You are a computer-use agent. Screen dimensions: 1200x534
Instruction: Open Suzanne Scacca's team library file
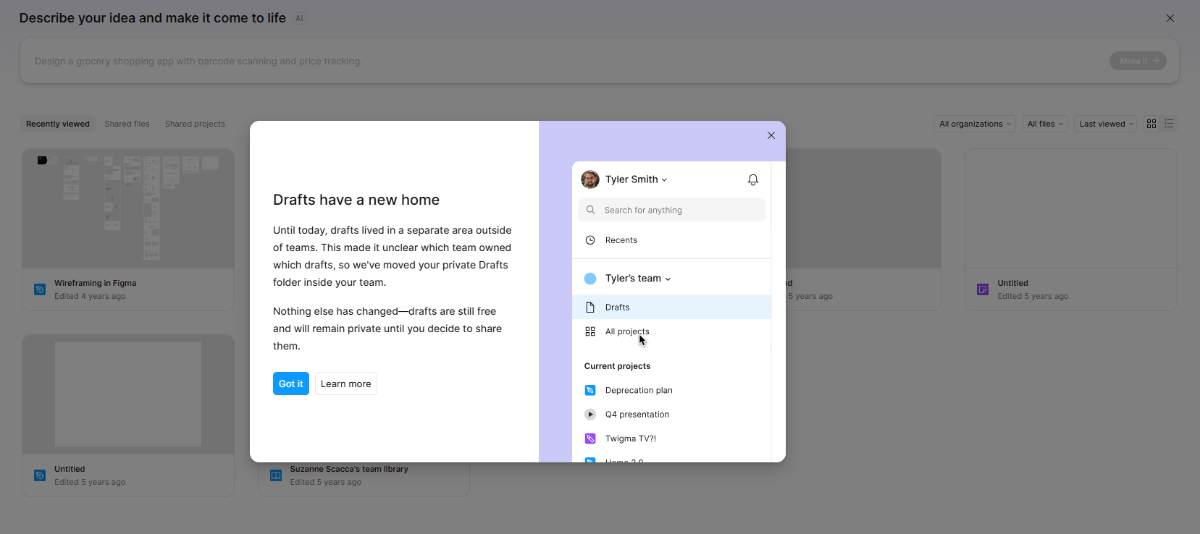pyautogui.click(x=364, y=475)
